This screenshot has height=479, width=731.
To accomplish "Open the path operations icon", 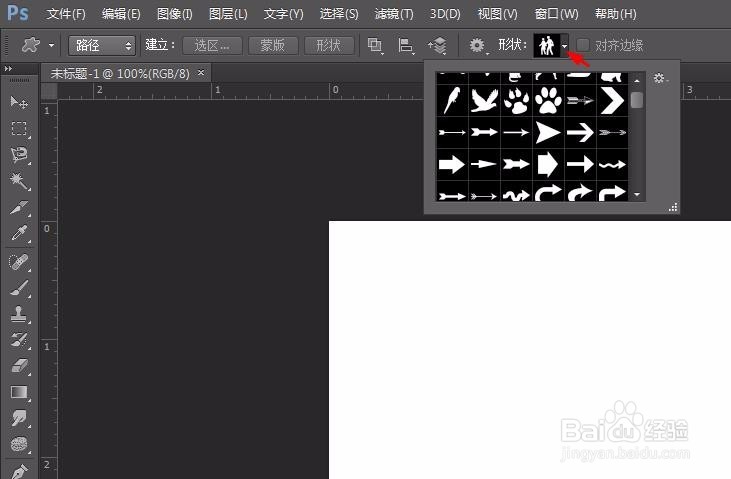I will pyautogui.click(x=375, y=45).
